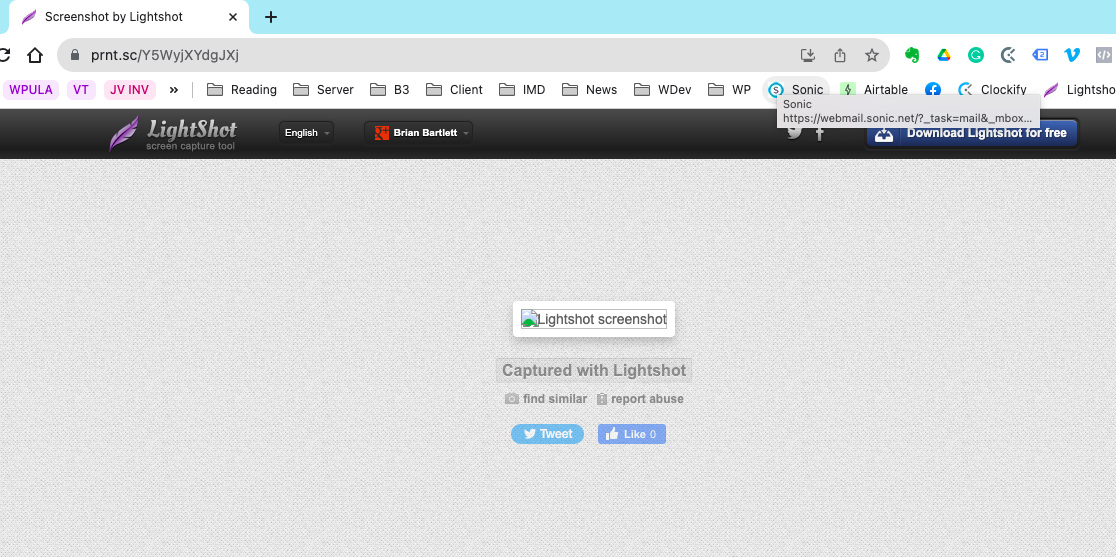The image size is (1116, 557).
Task: Reload the page
Action: pyautogui.click(x=4, y=55)
